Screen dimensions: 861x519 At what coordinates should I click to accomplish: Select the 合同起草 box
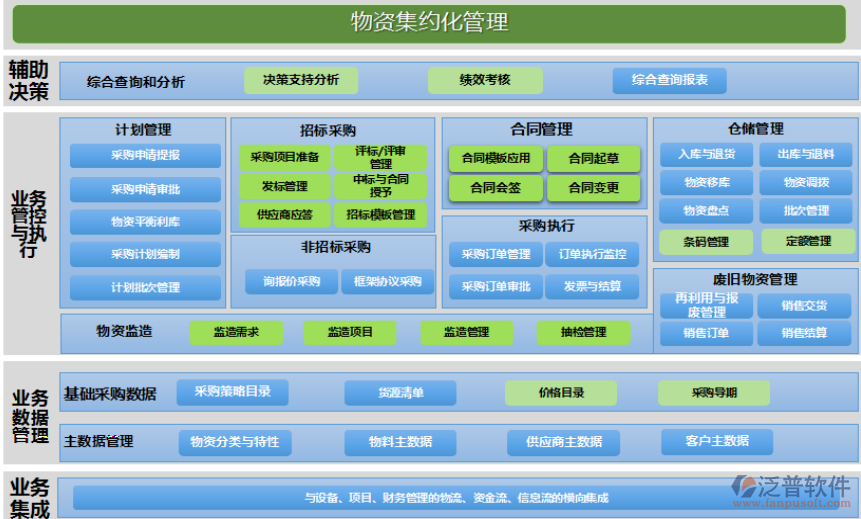click(594, 159)
